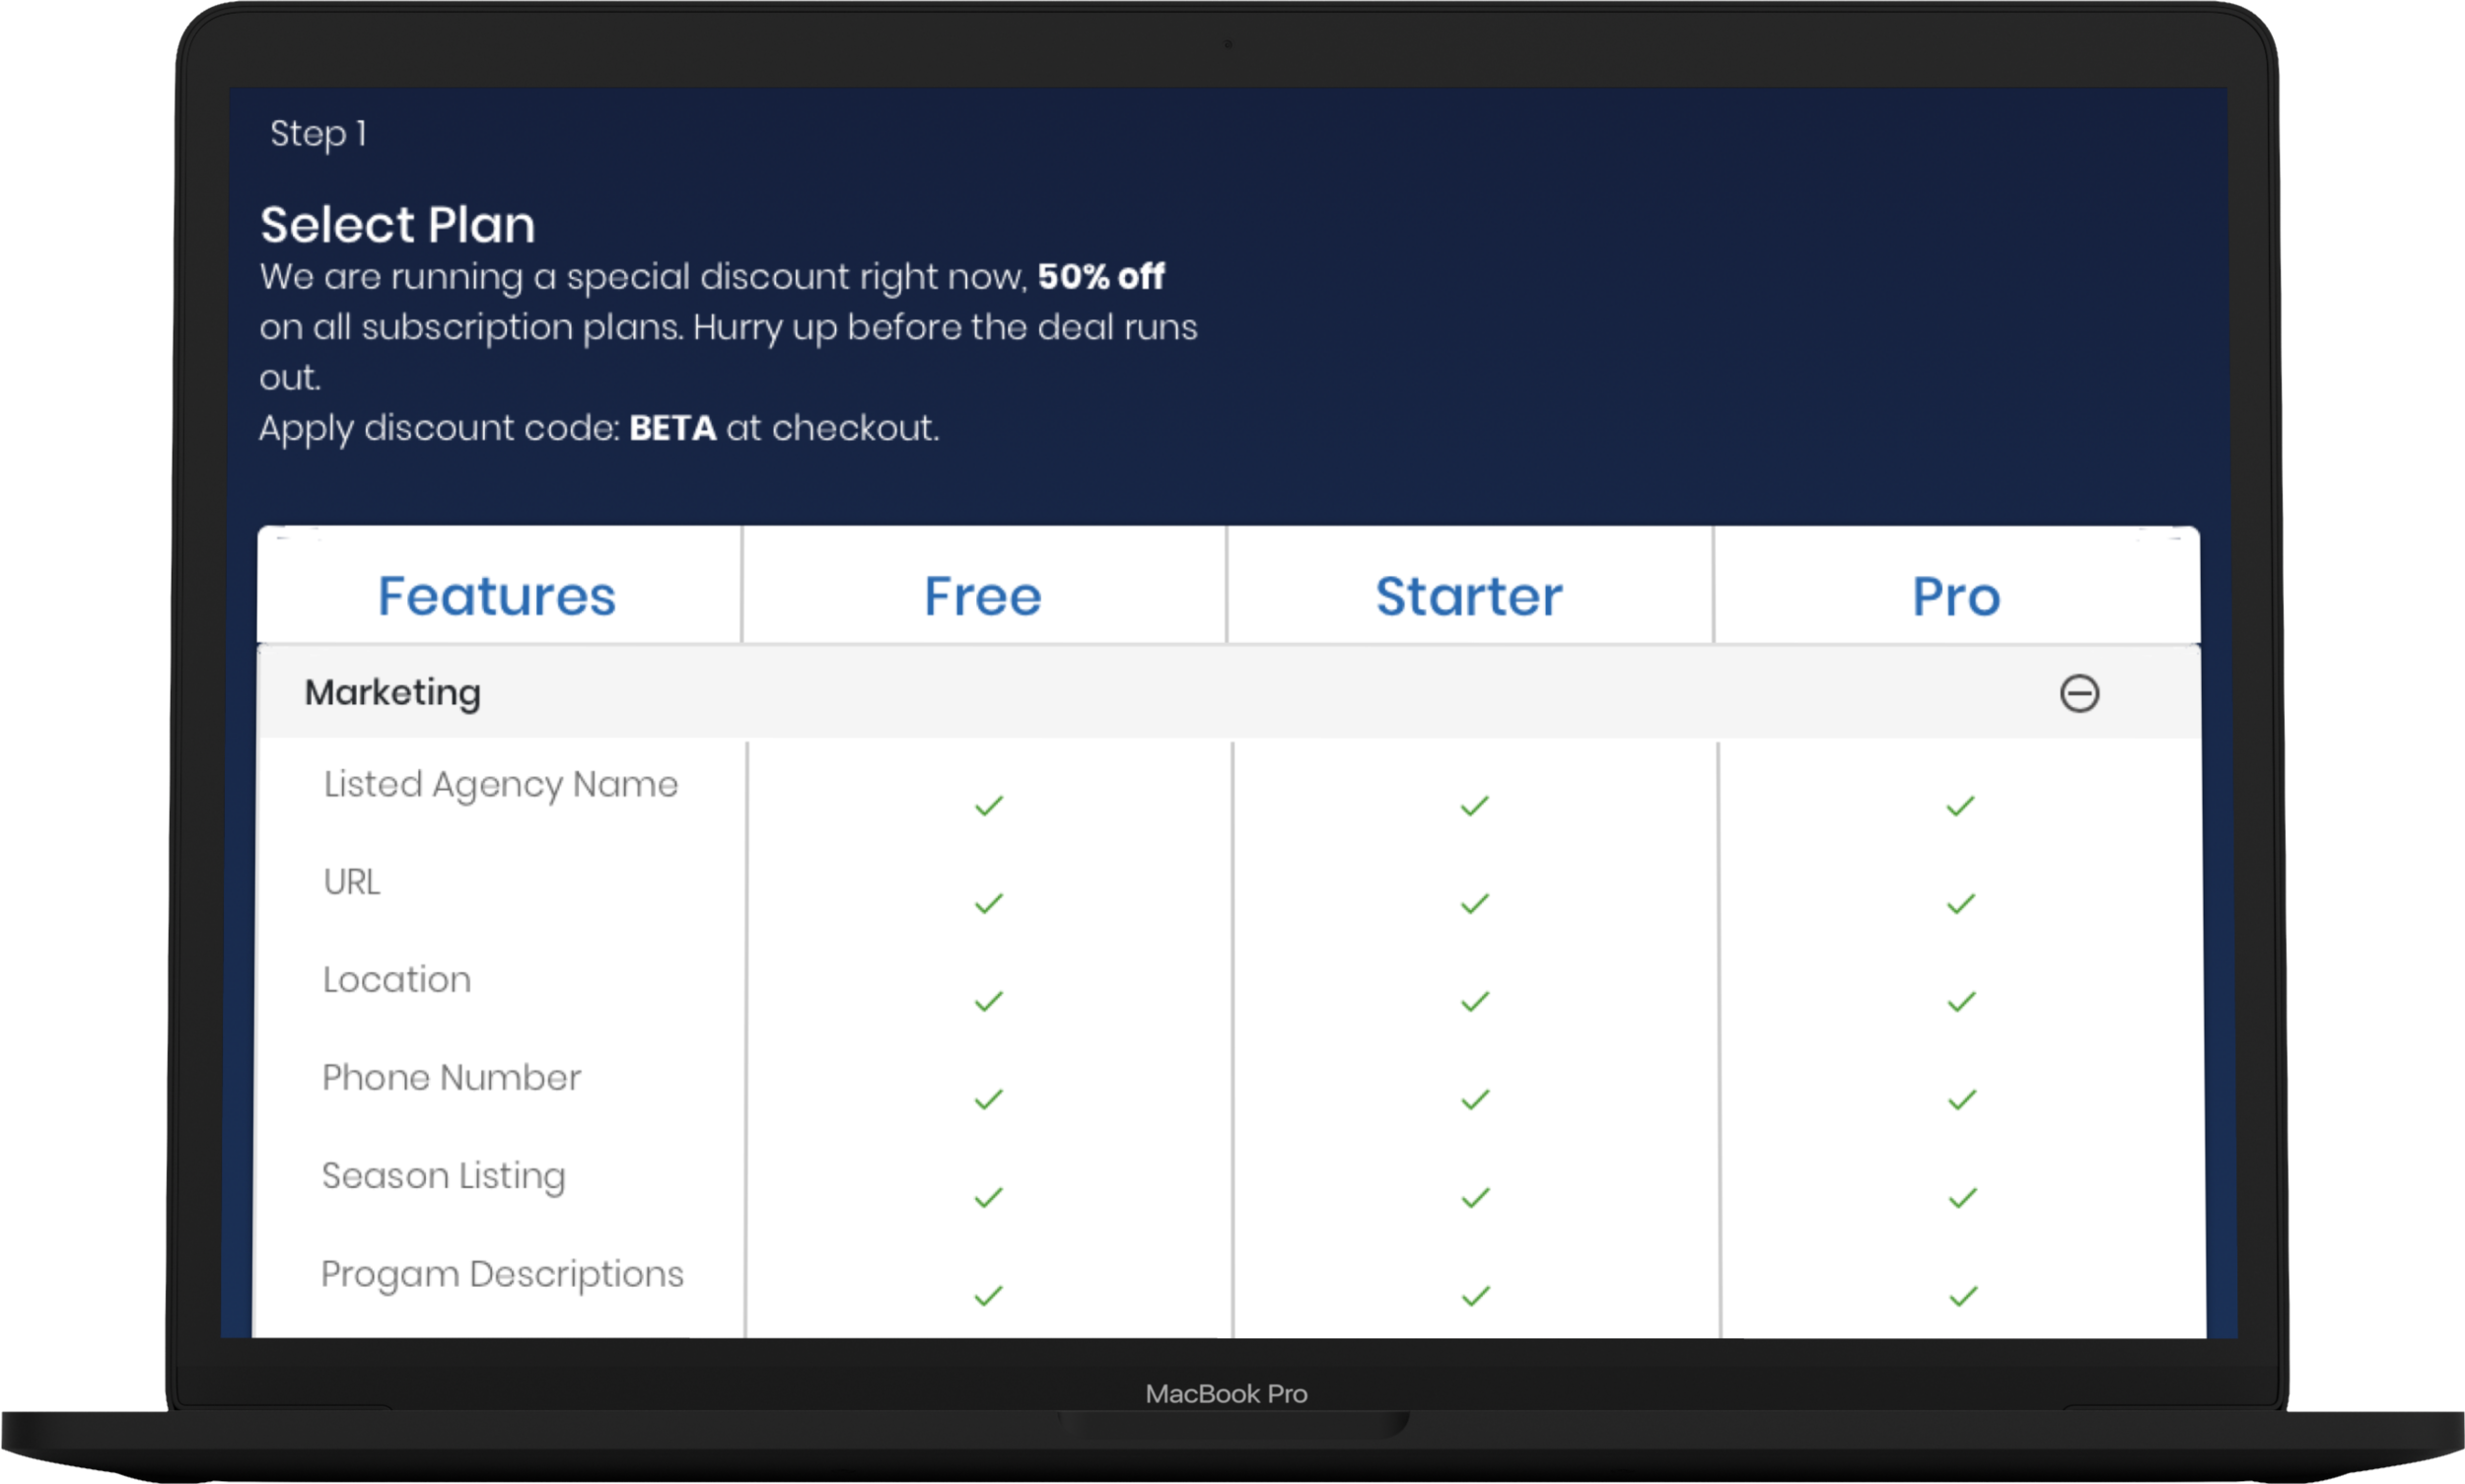Click the Season Listing feature label
2465x1484 pixels.
tap(444, 1177)
